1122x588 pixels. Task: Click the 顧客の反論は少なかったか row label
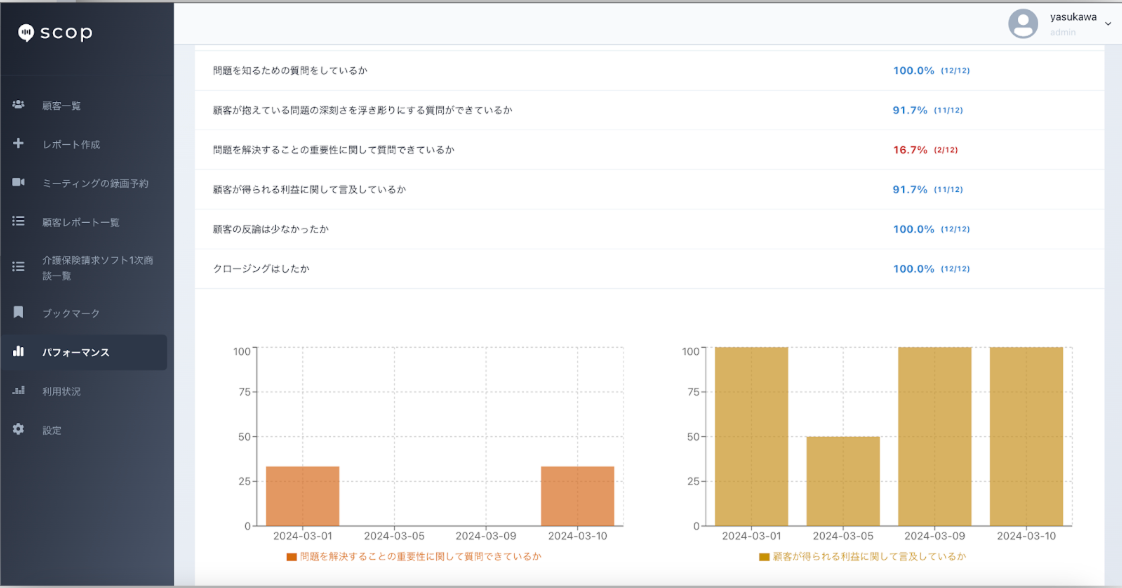(270, 229)
